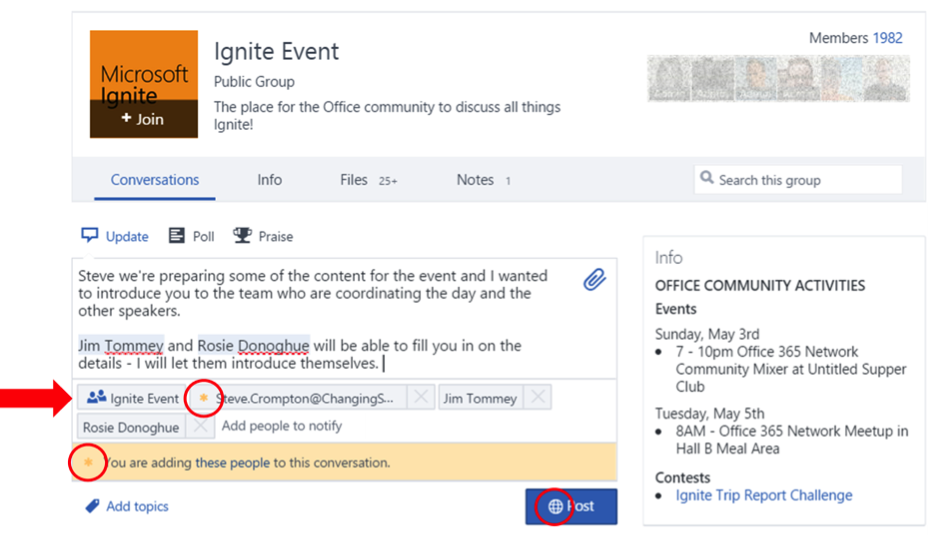This screenshot has width=941, height=536.
Task: Click the Tuesday, May 5th text
Action: [709, 414]
